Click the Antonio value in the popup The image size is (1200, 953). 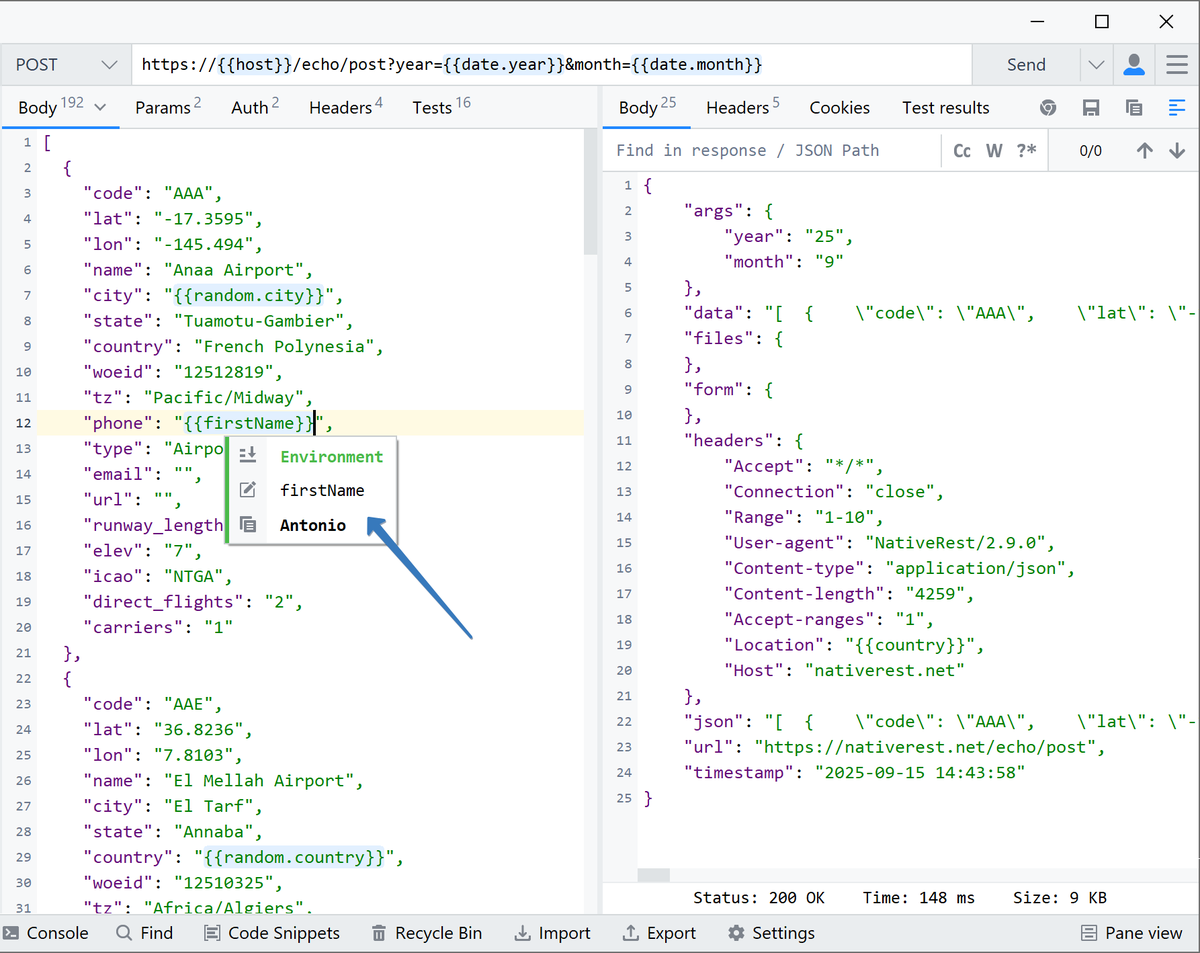tap(313, 525)
